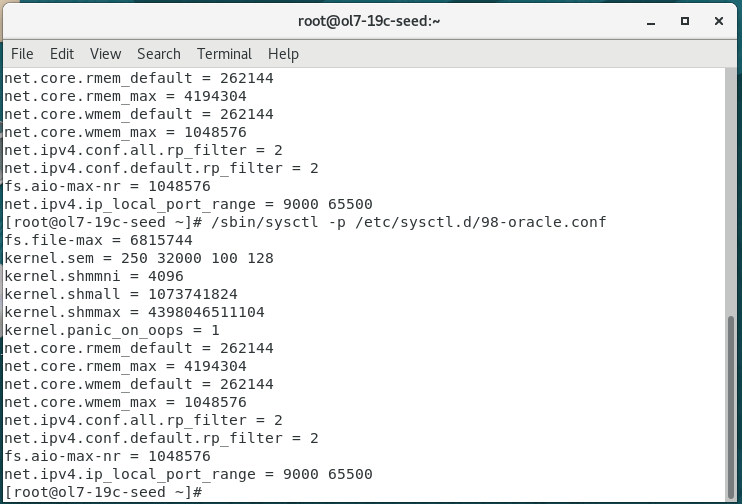
Task: Click the kernel.panic_on_oops = 1 line
Action: click(111, 330)
